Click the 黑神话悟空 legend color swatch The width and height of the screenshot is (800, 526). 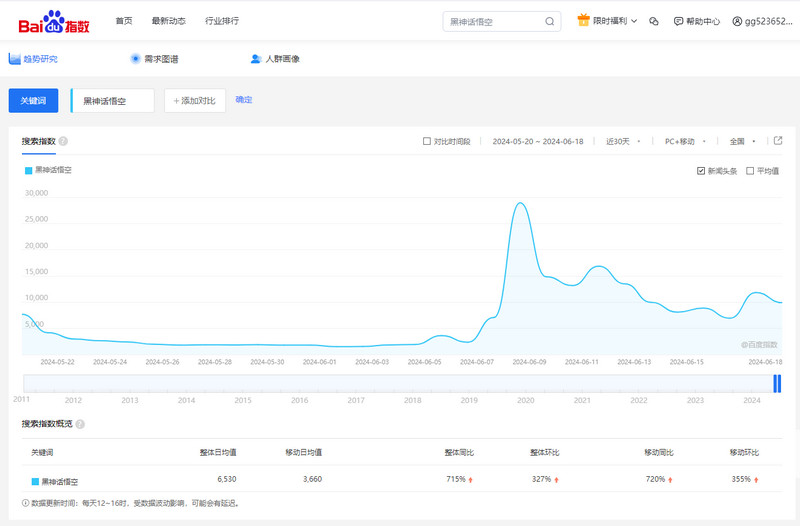pyautogui.click(x=29, y=170)
